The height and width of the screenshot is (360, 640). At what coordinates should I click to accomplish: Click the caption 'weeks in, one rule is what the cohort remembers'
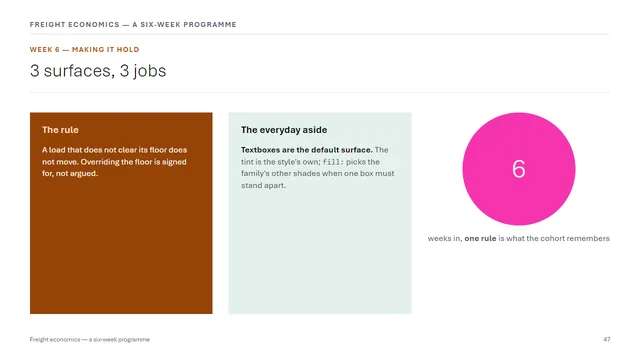point(518,238)
